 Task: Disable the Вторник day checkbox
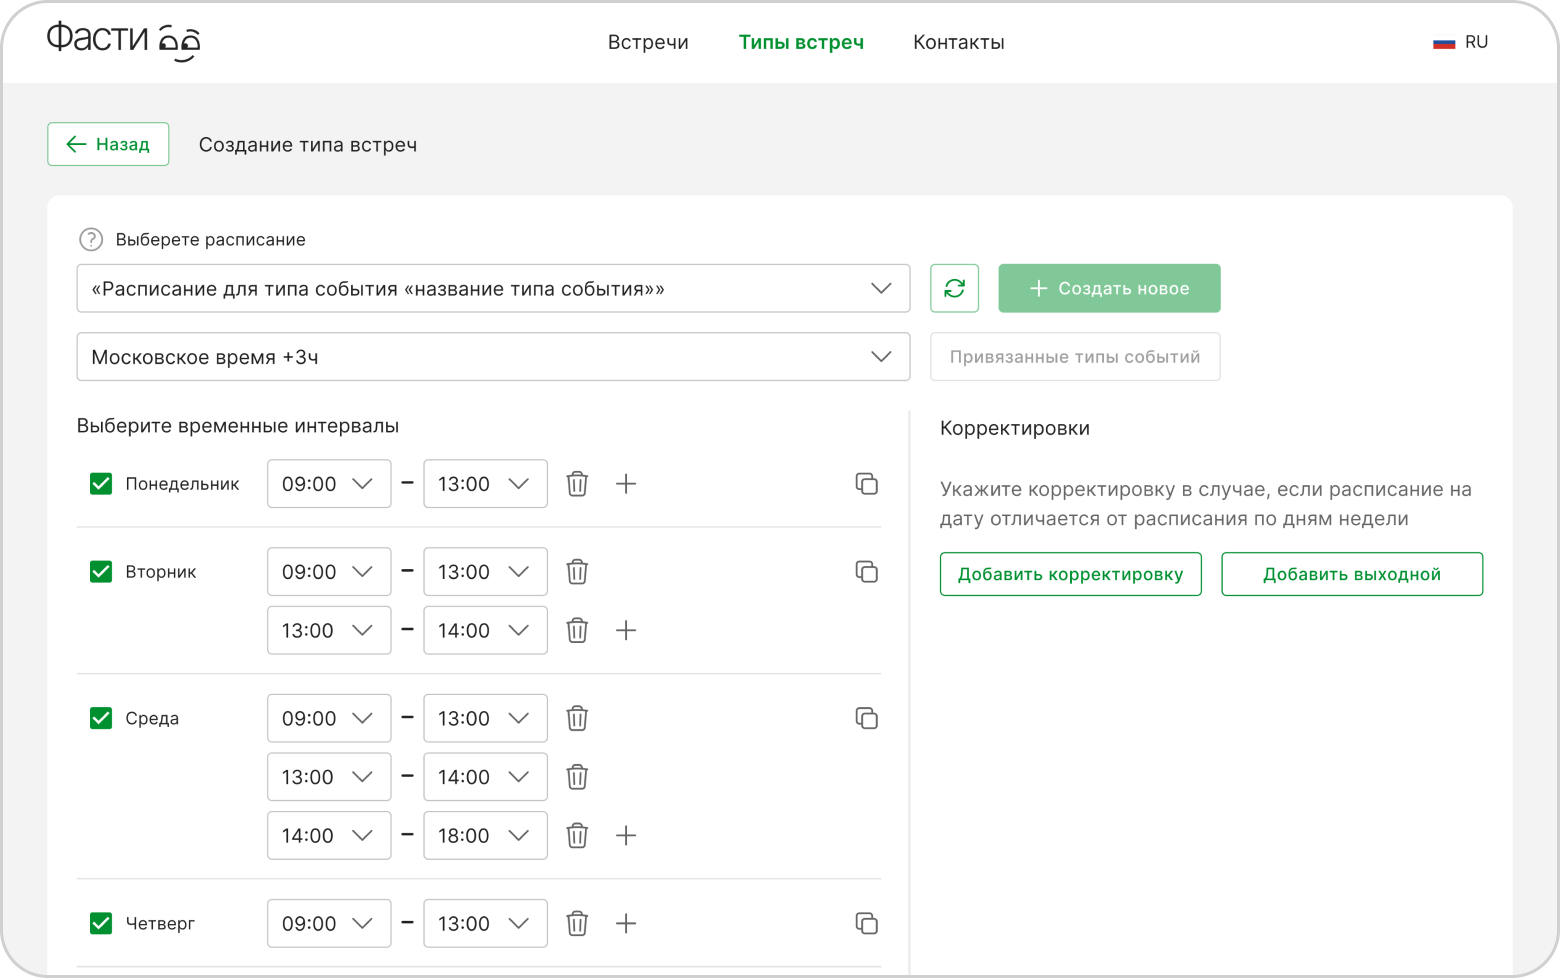point(101,572)
